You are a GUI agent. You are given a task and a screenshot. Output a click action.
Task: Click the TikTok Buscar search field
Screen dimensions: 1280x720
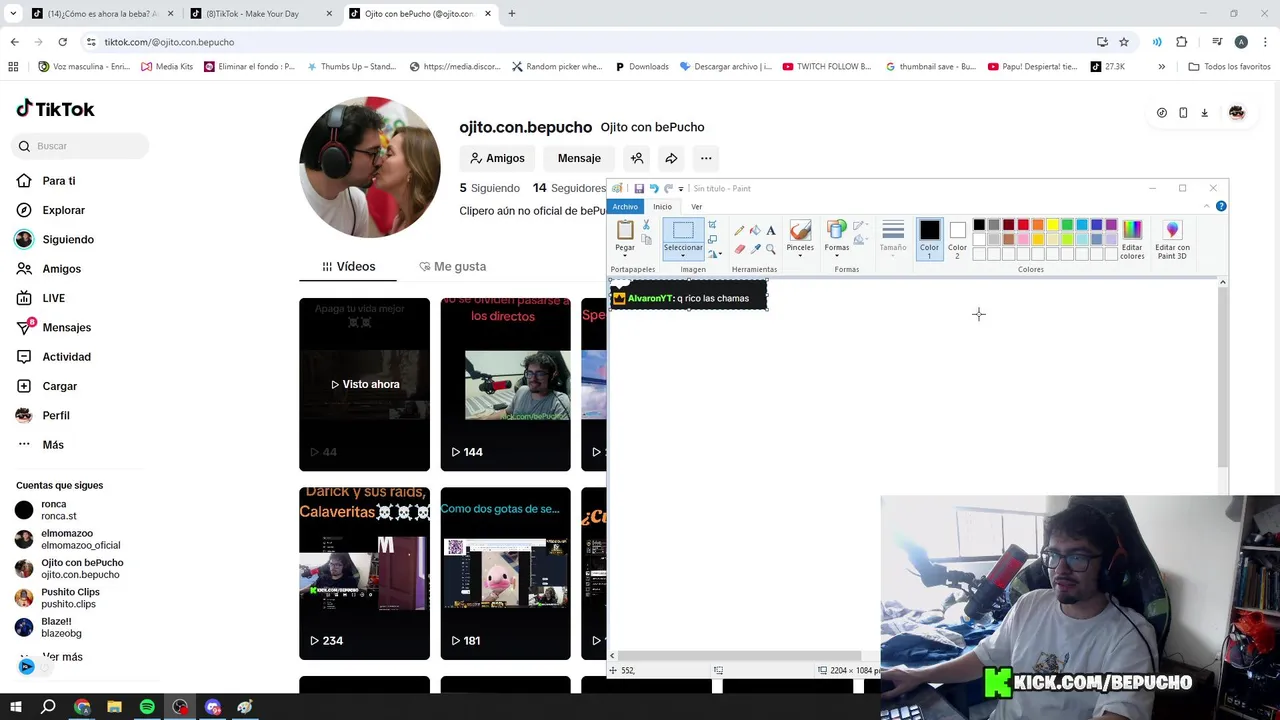point(81,146)
